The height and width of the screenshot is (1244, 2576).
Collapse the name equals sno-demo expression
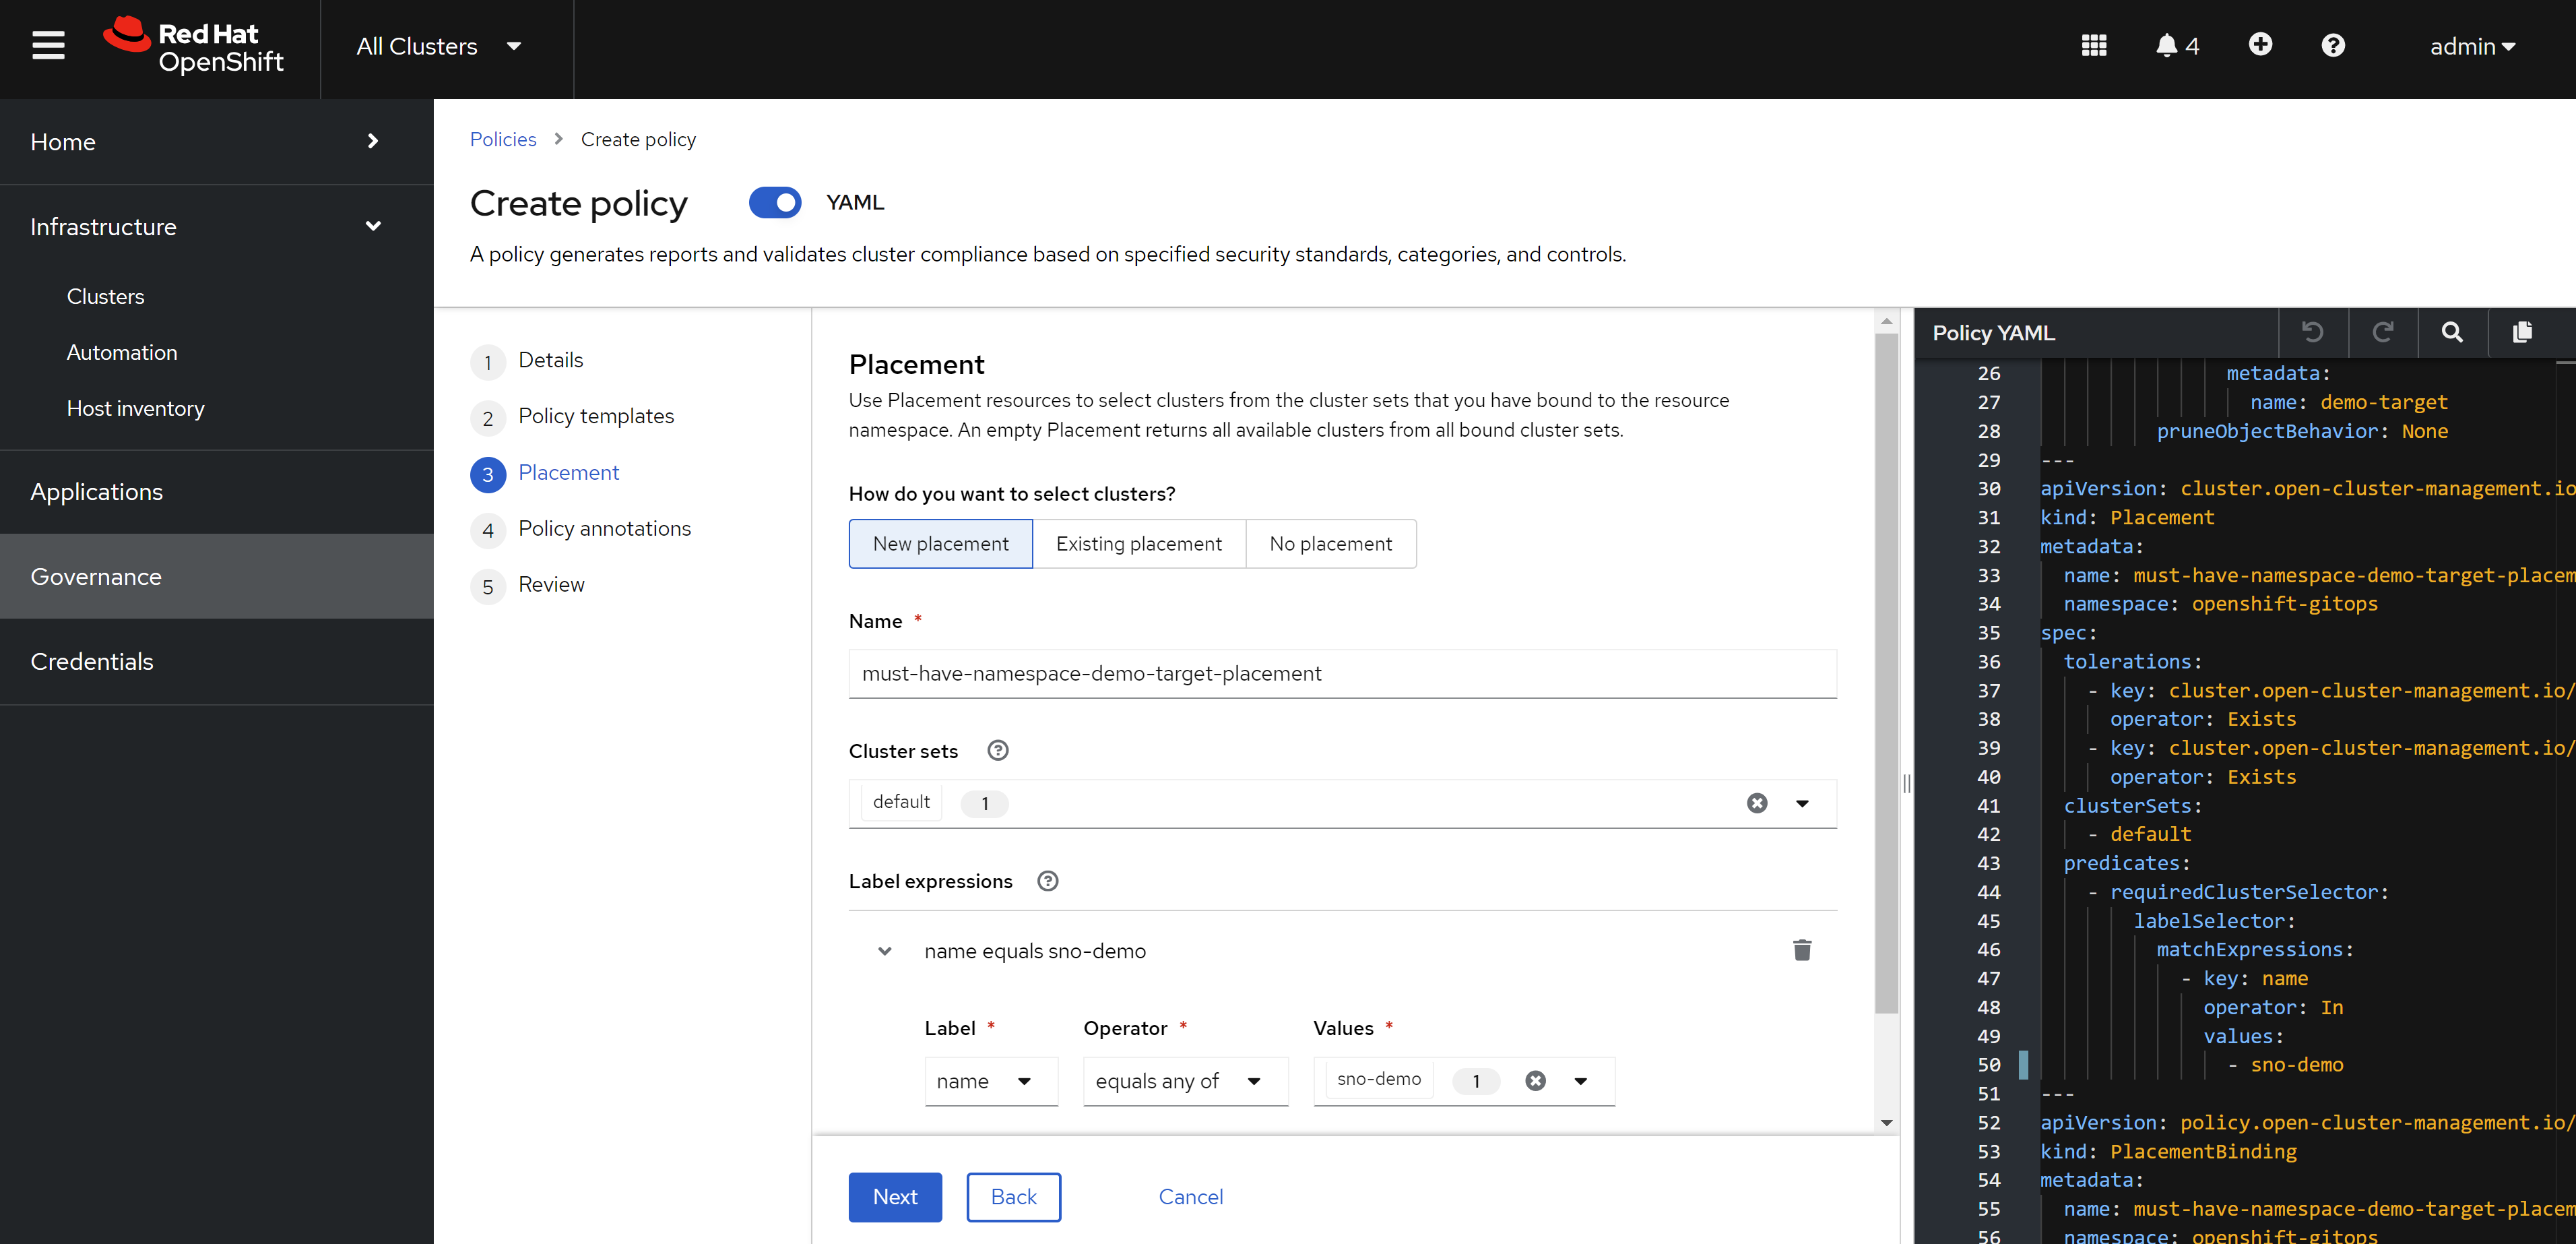click(x=884, y=951)
